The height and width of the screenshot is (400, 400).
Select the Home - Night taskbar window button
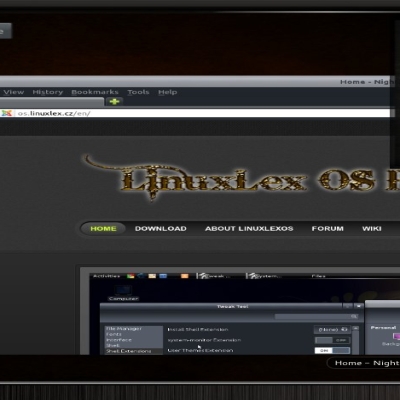coord(364,363)
